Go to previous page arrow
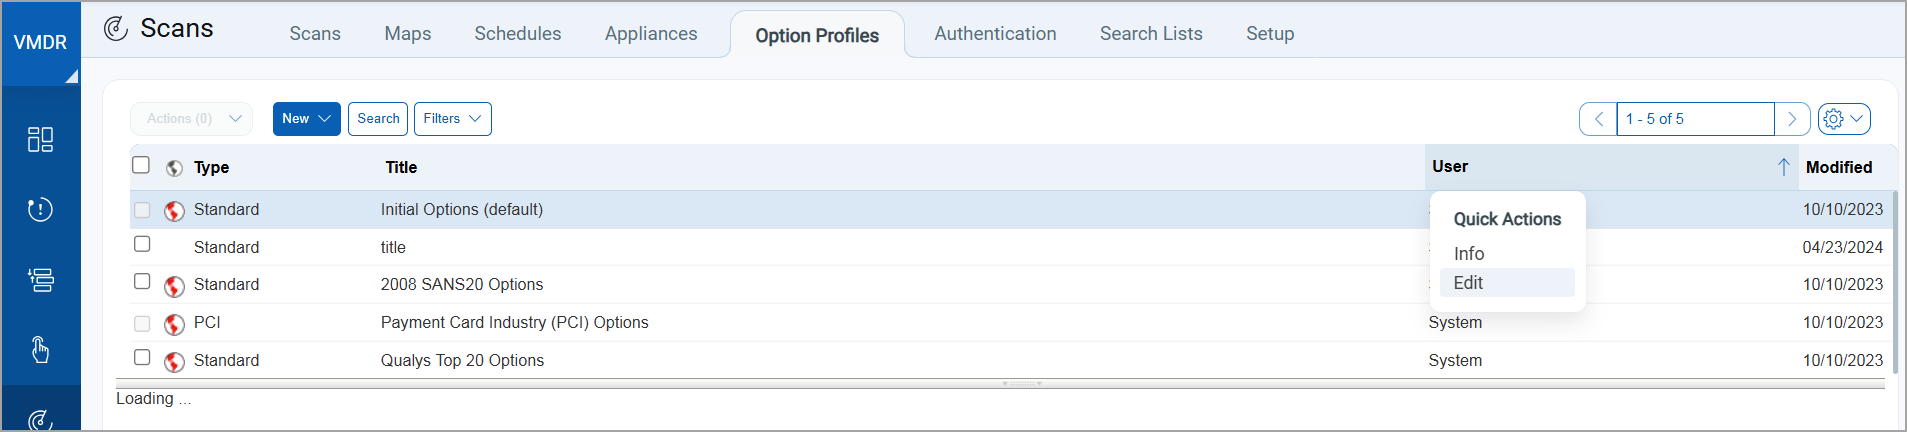Viewport: 1907px width, 432px height. click(1598, 119)
